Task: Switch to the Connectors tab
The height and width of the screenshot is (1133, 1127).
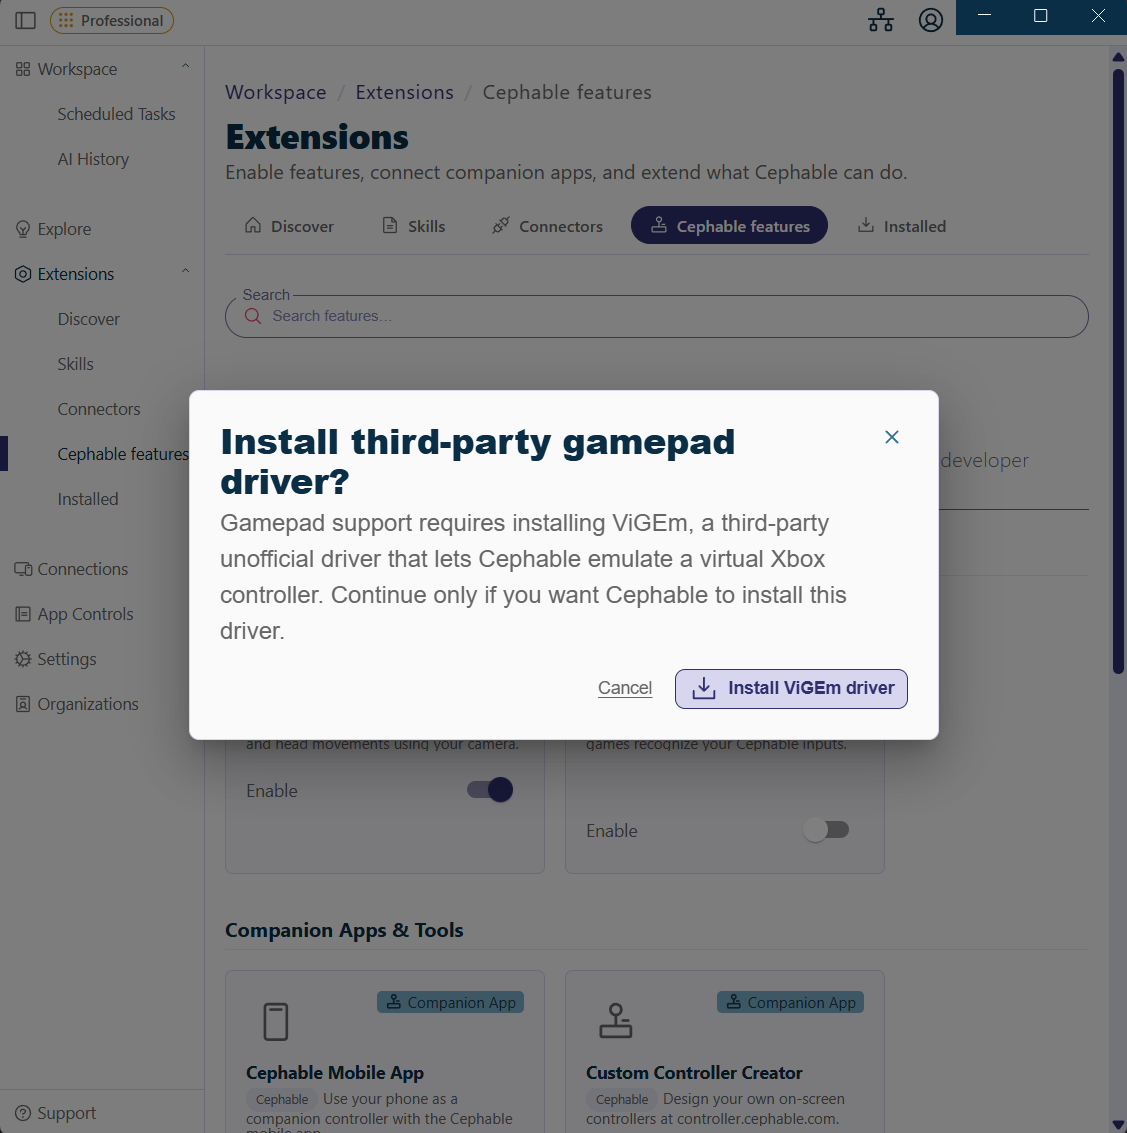Action: [548, 225]
